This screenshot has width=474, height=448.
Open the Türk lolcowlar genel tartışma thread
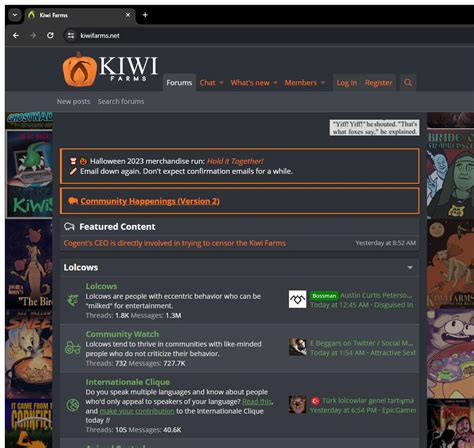[368, 401]
